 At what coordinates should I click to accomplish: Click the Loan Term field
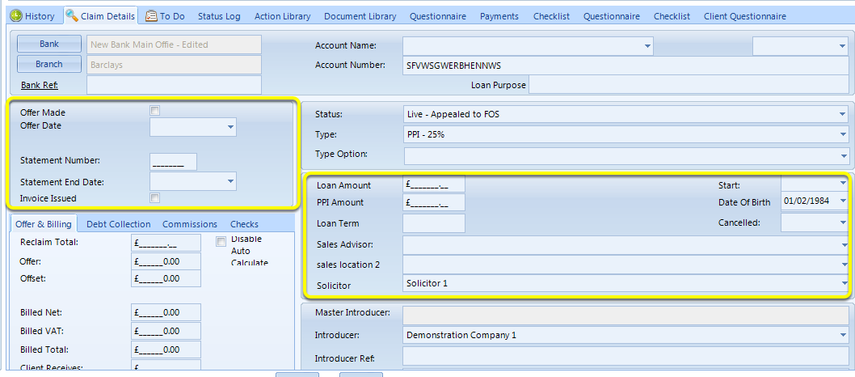click(433, 223)
